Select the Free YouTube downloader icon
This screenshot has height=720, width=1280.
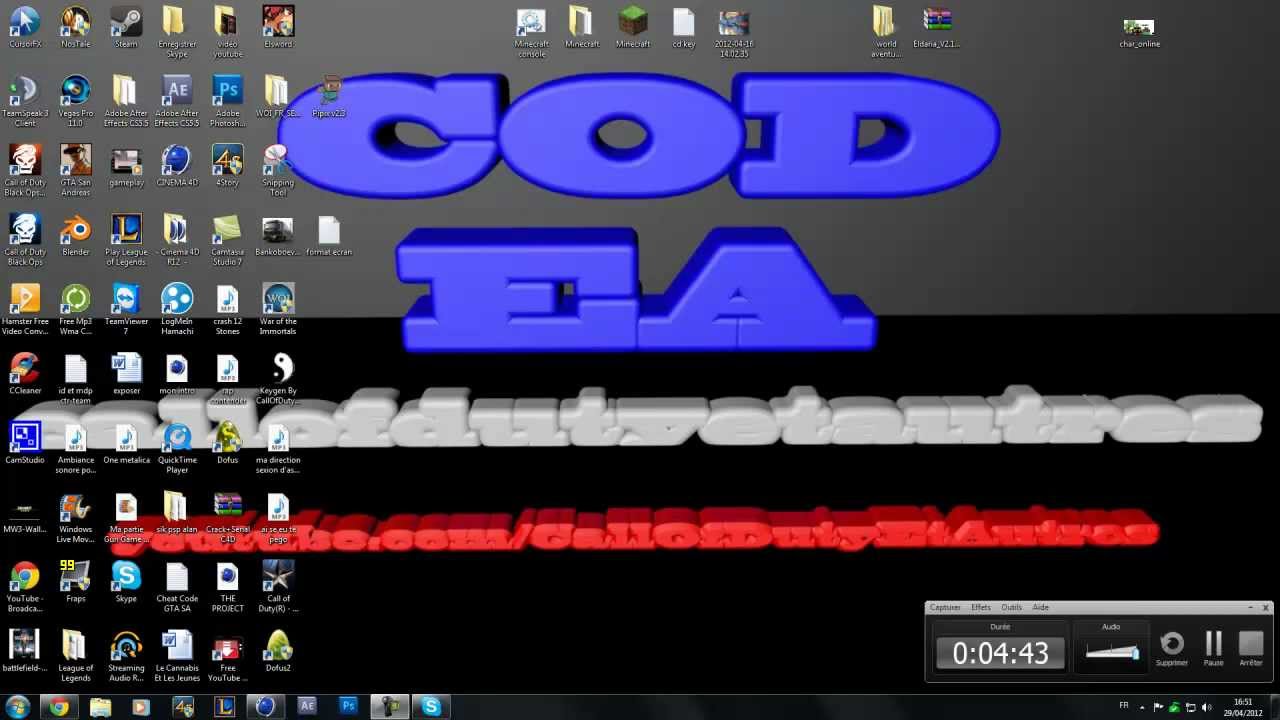pos(228,654)
